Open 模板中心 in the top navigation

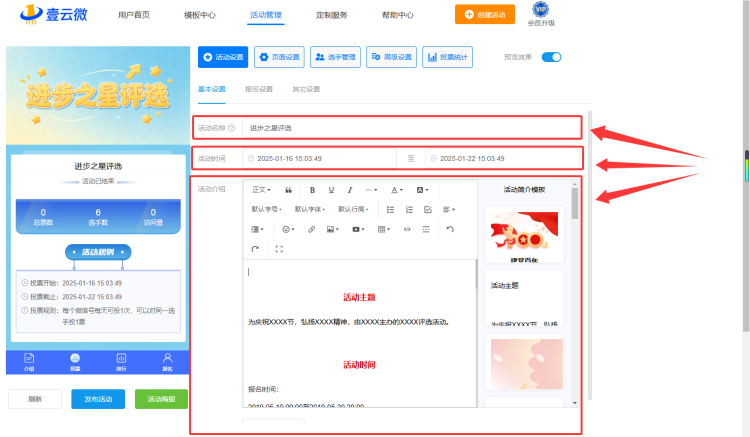[x=199, y=15]
